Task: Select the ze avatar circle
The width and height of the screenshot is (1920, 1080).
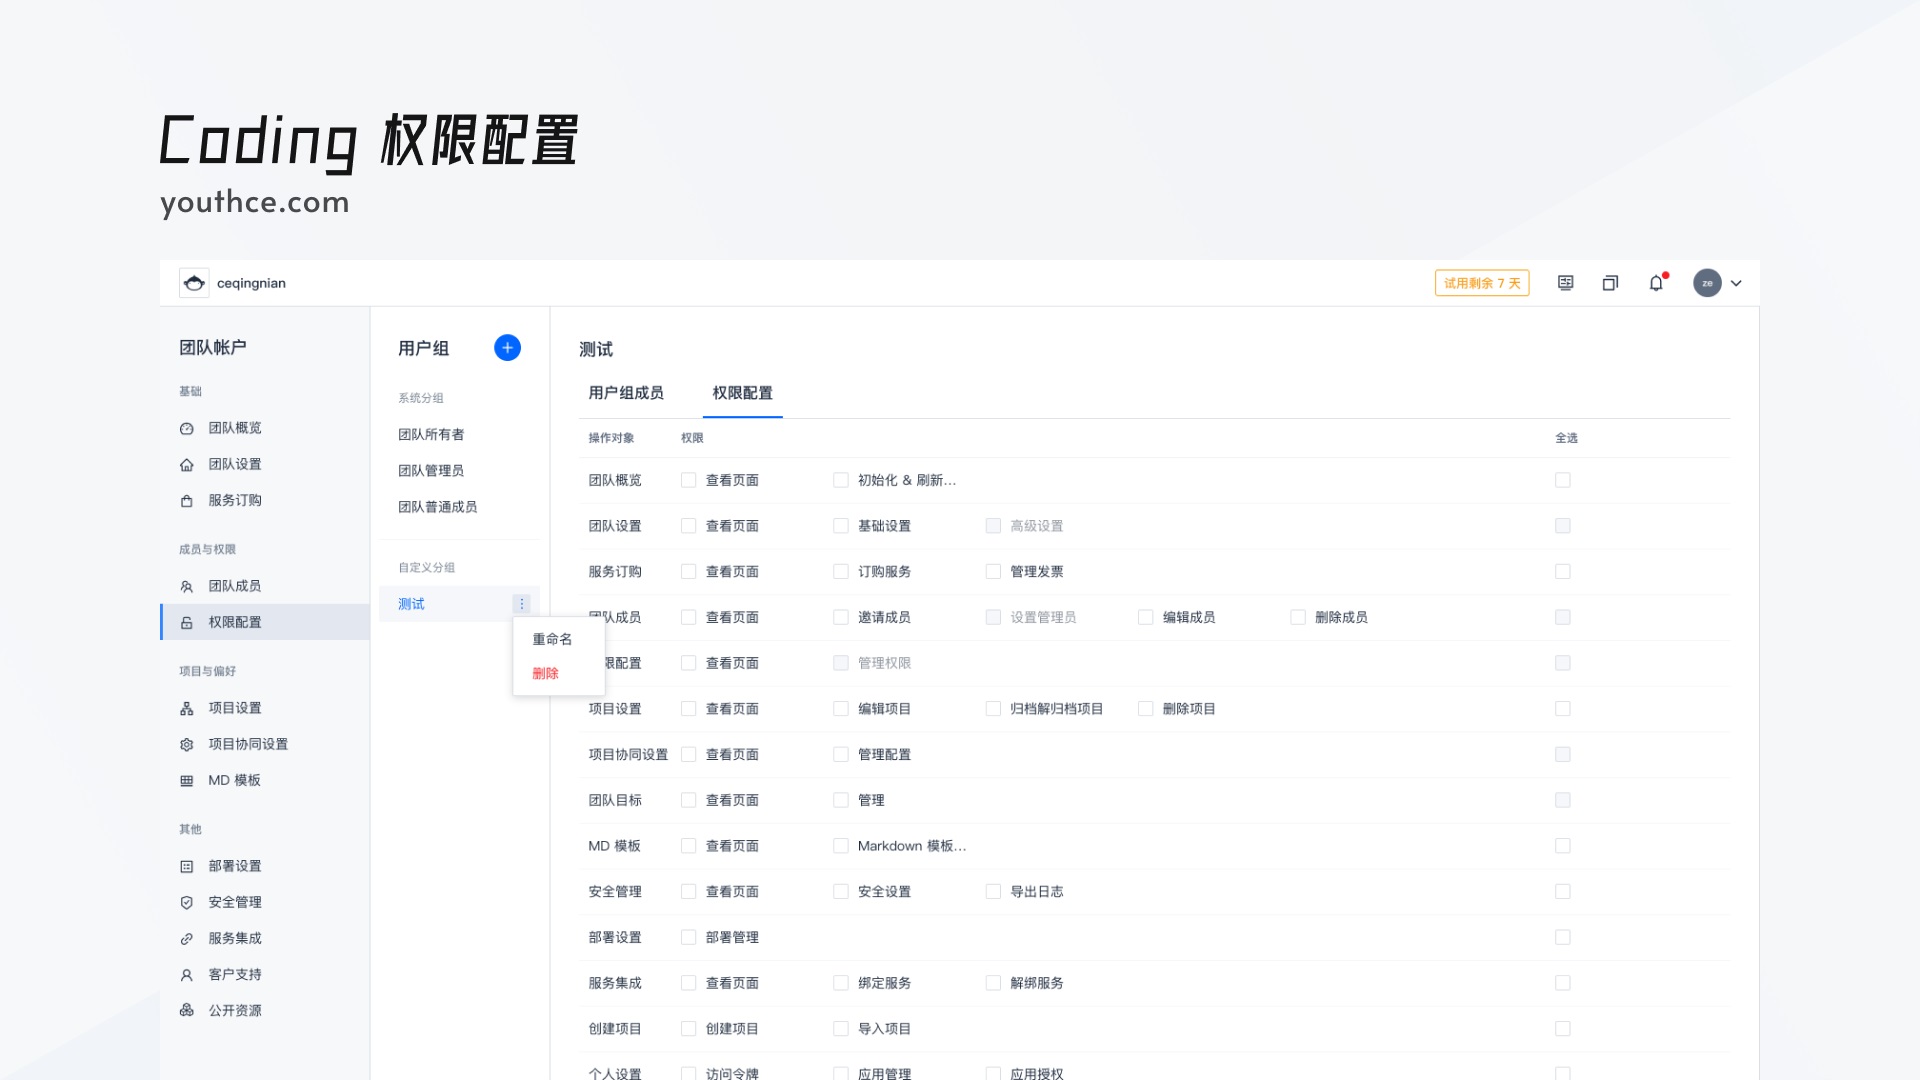Action: coord(1708,283)
